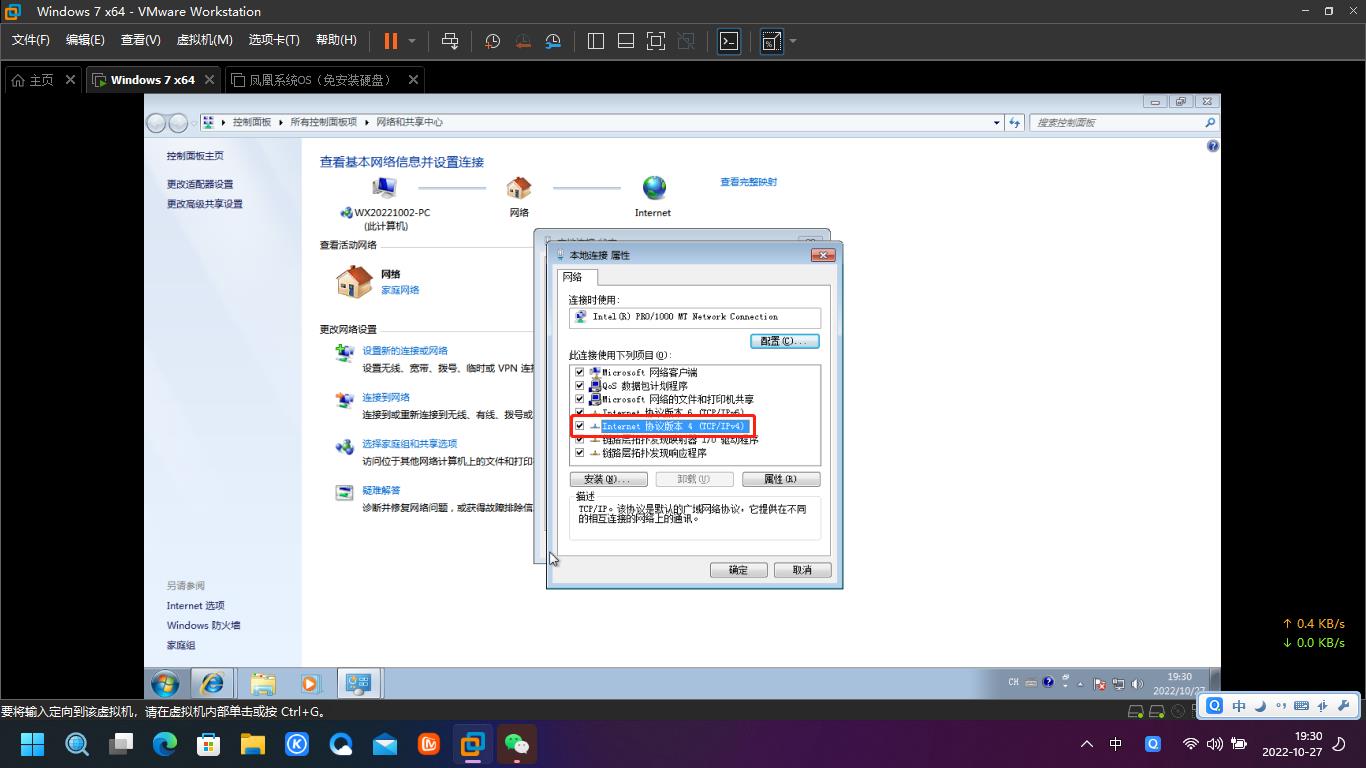This screenshot has width=1366, height=768.
Task: Uncheck Internet 协议版本 4 (TCP/IPv4)
Action: point(579,426)
